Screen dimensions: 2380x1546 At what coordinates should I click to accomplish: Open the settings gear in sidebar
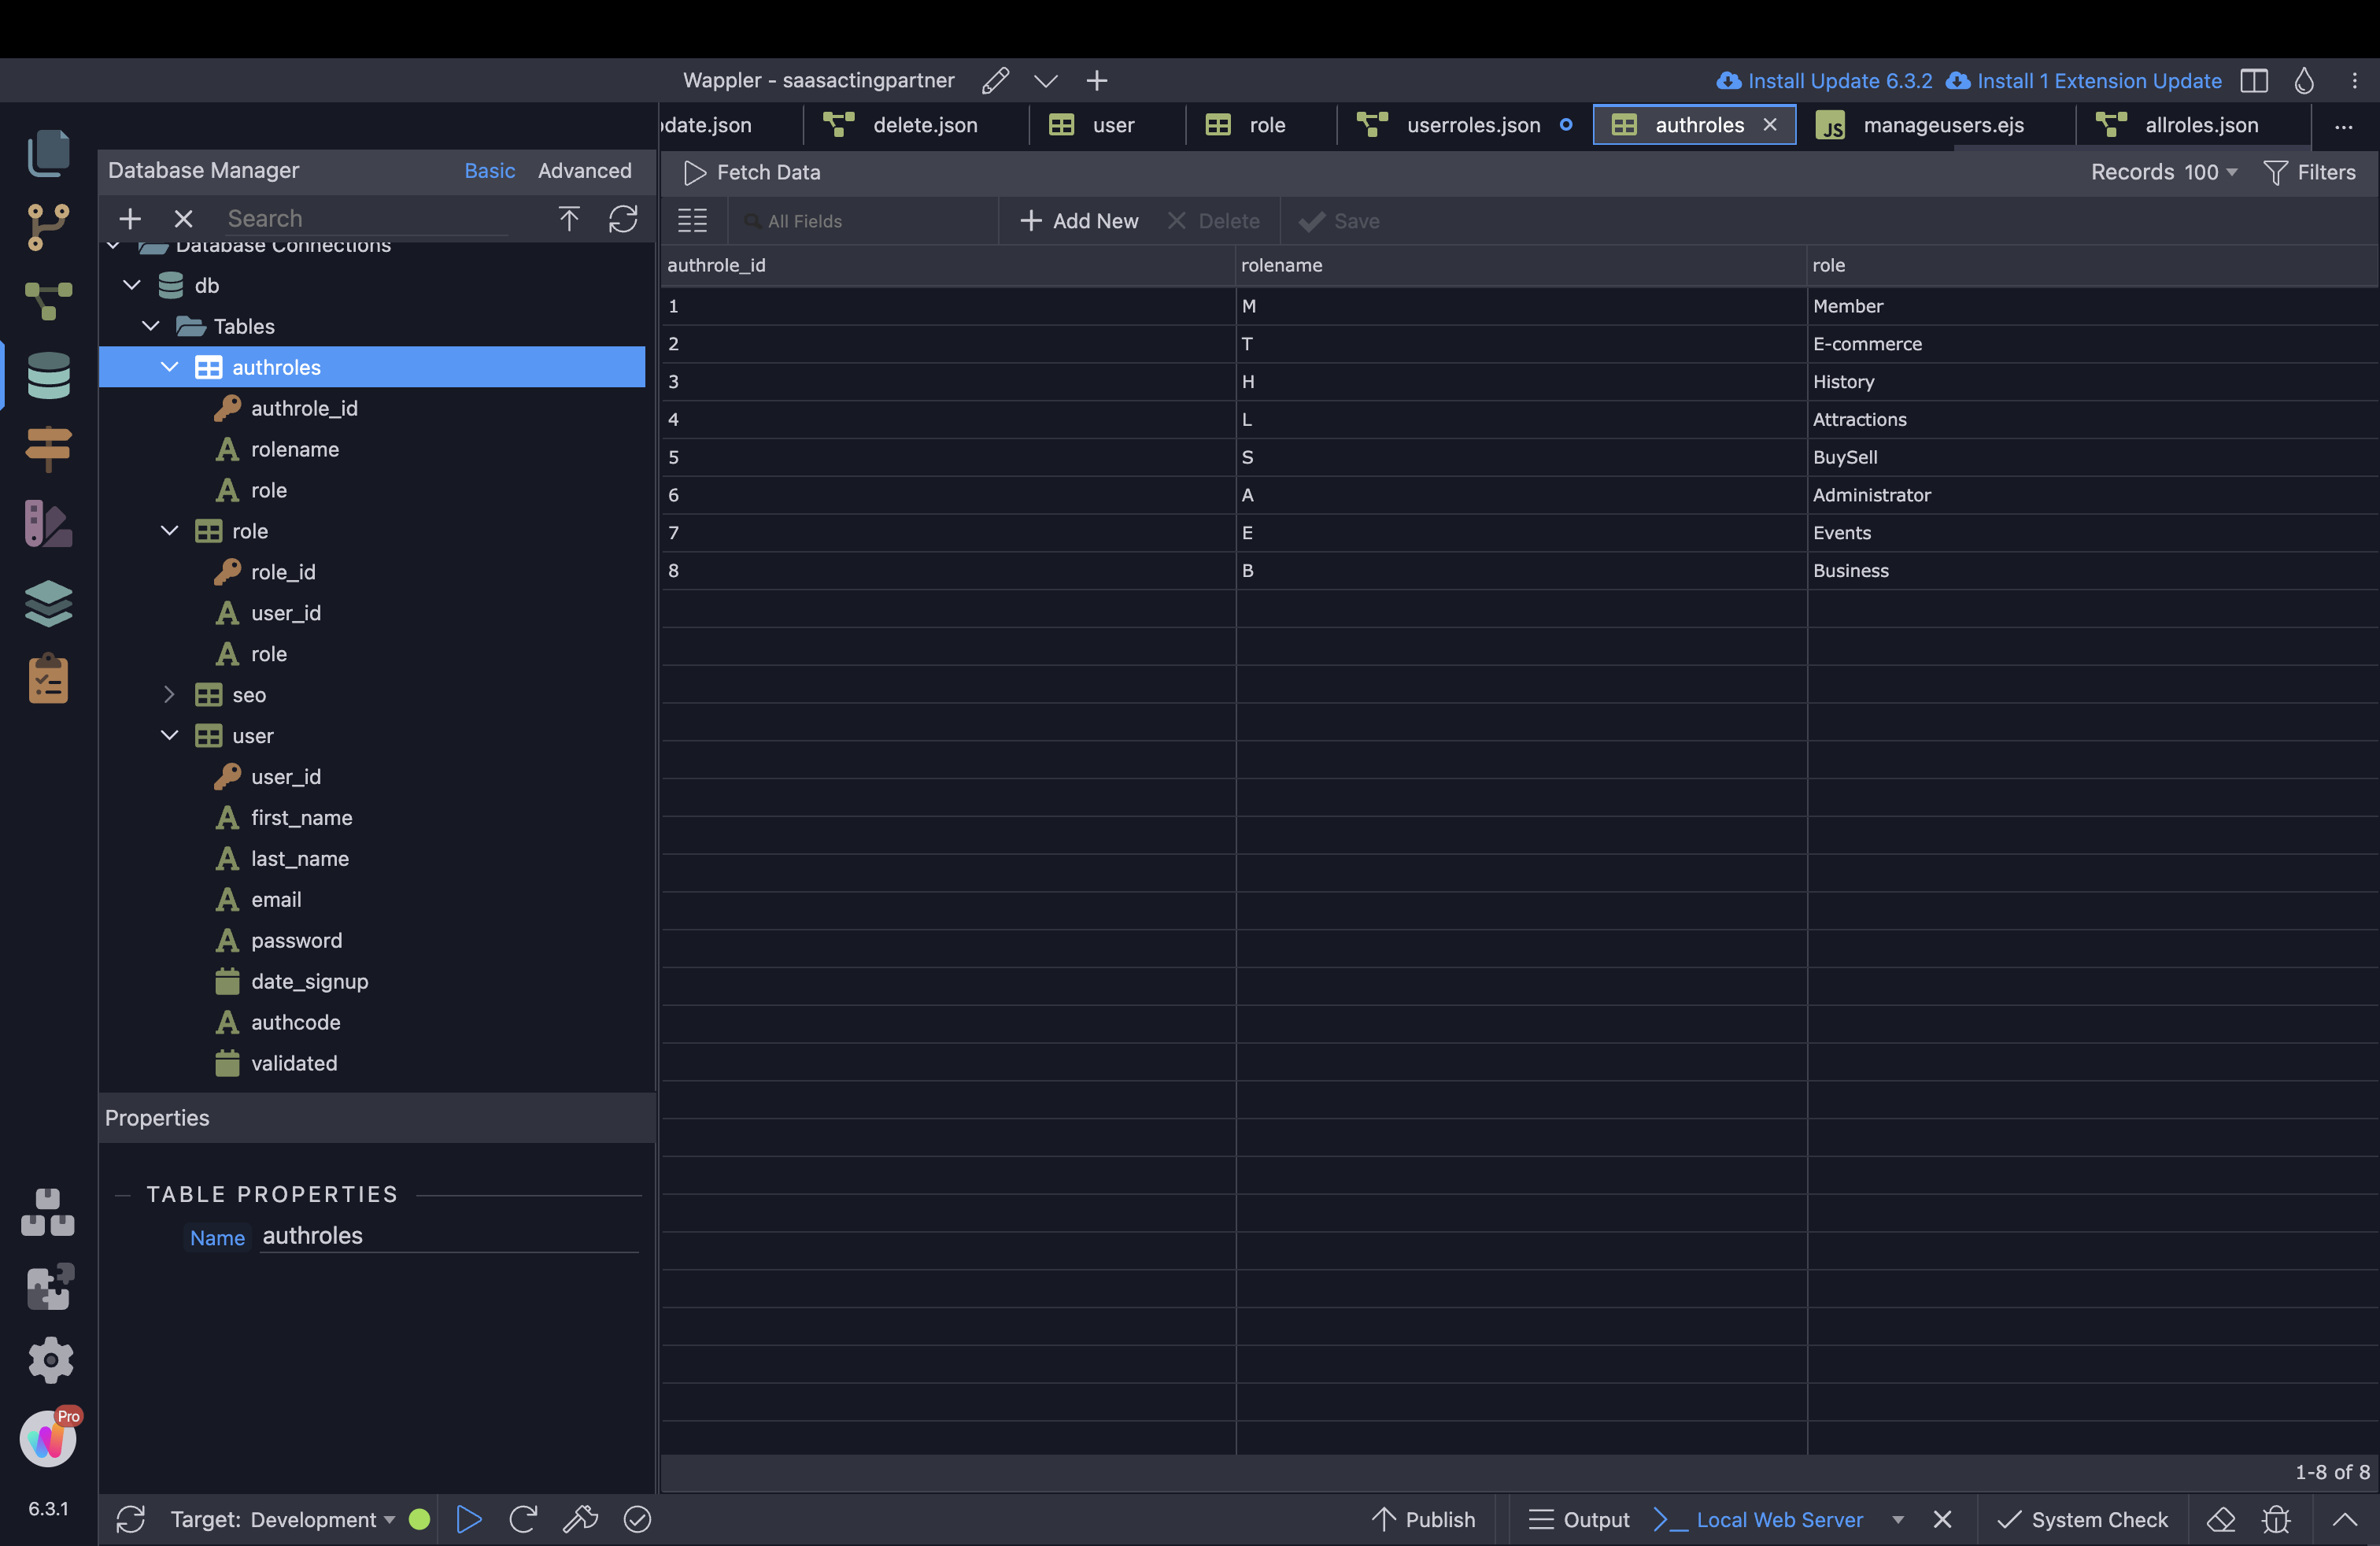point(50,1360)
